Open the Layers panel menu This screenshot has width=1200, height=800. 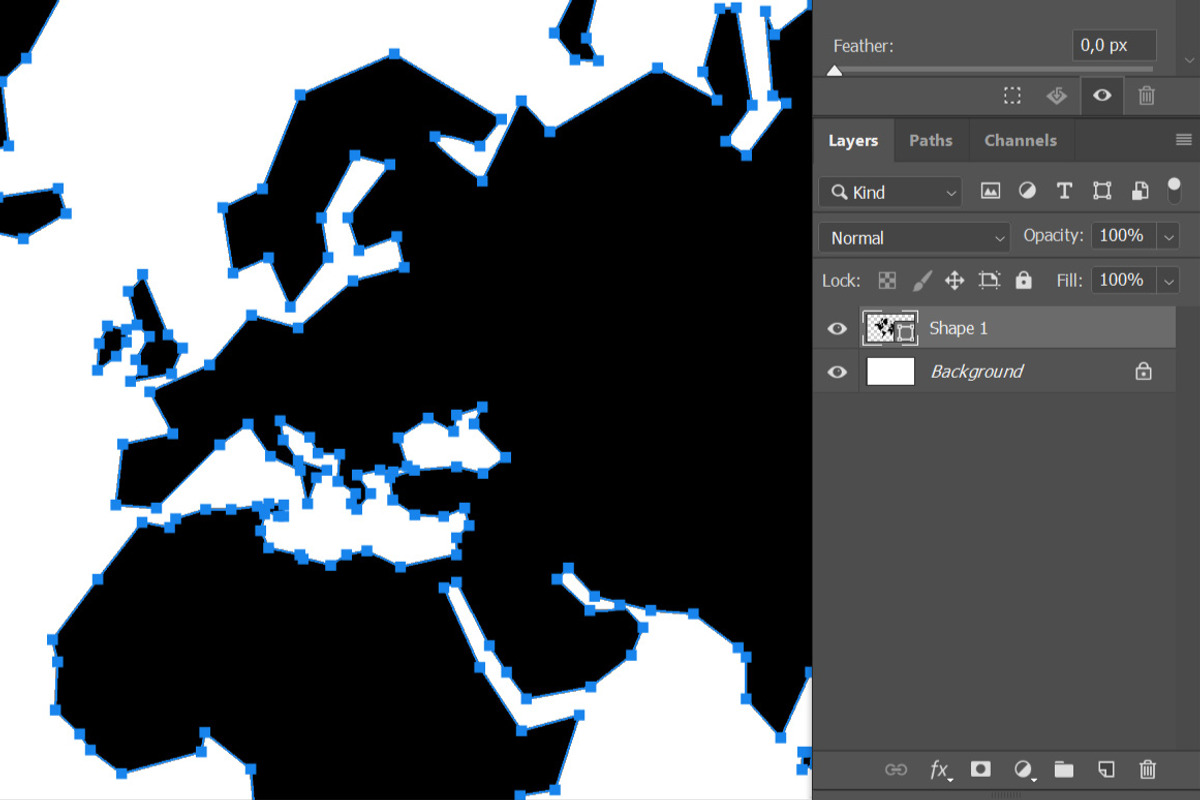tap(1184, 140)
